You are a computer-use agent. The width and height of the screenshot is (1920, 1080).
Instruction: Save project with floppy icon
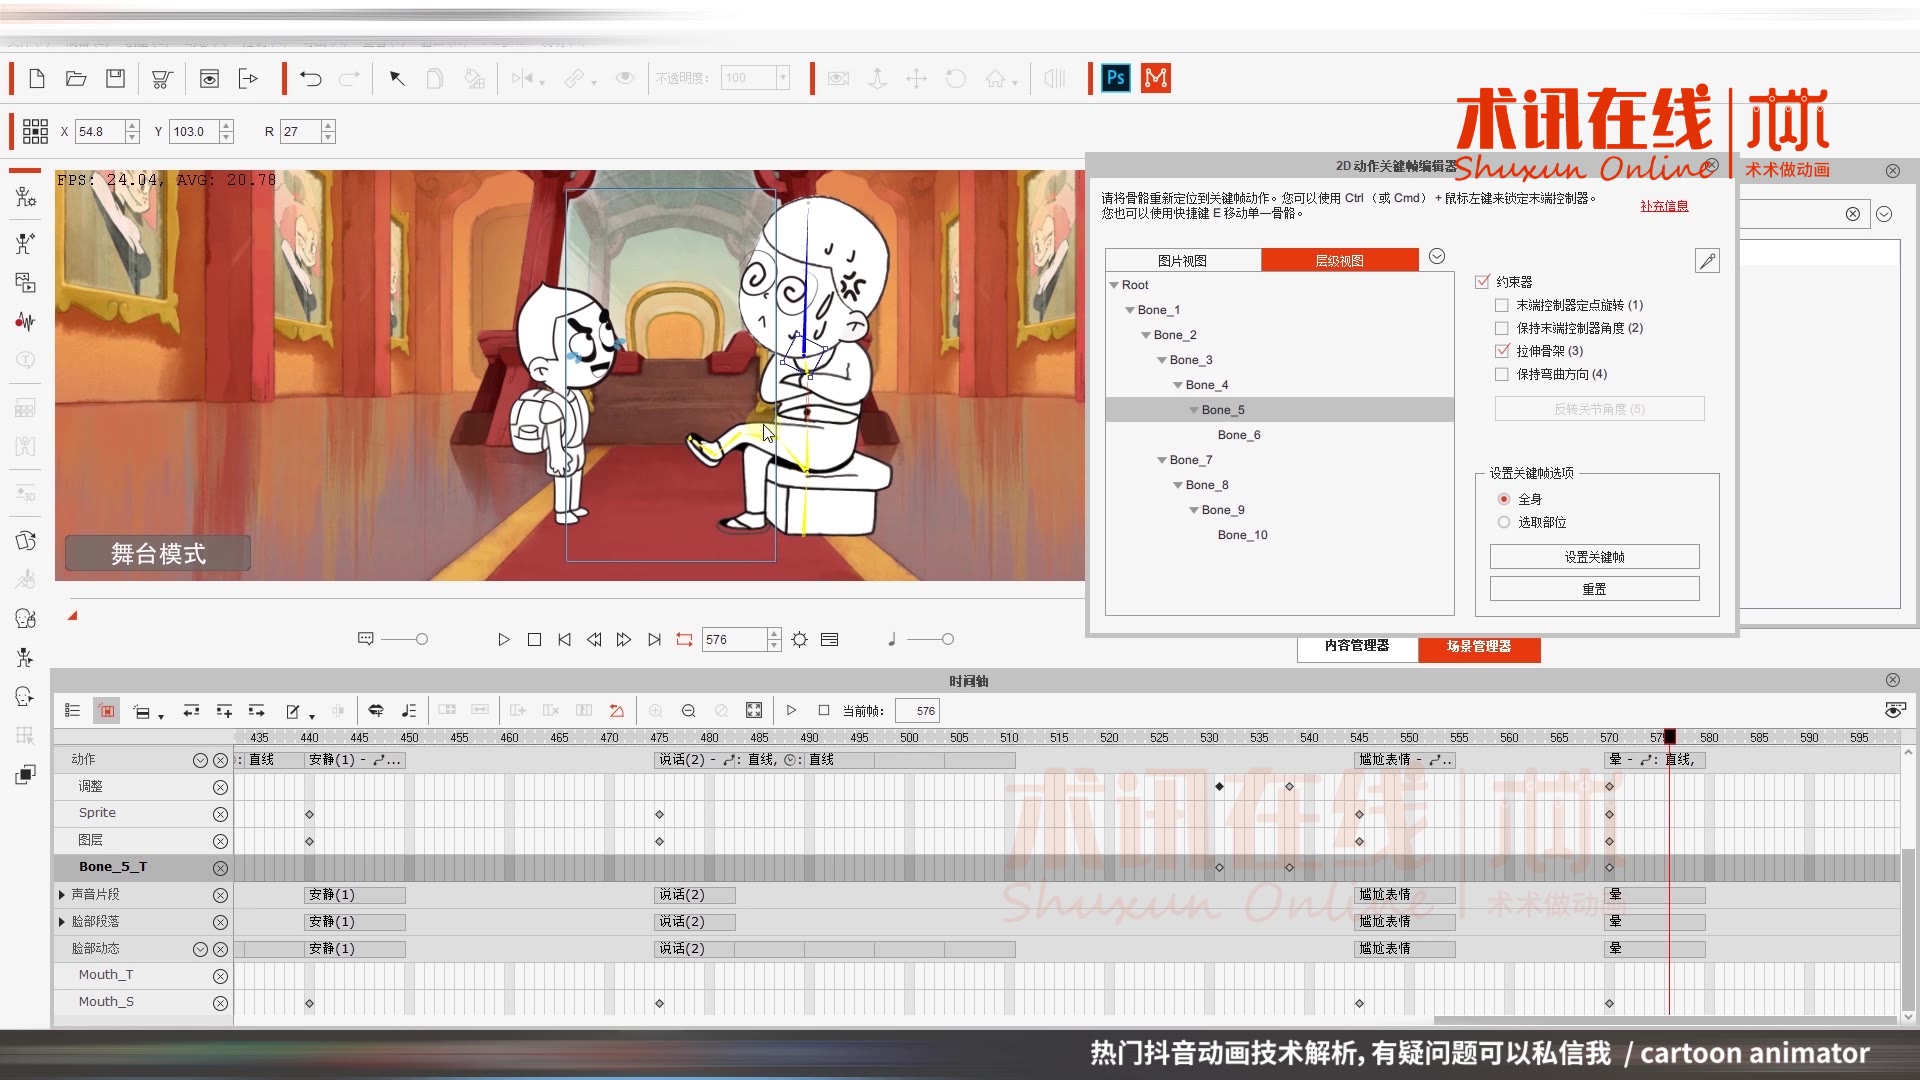(116, 78)
